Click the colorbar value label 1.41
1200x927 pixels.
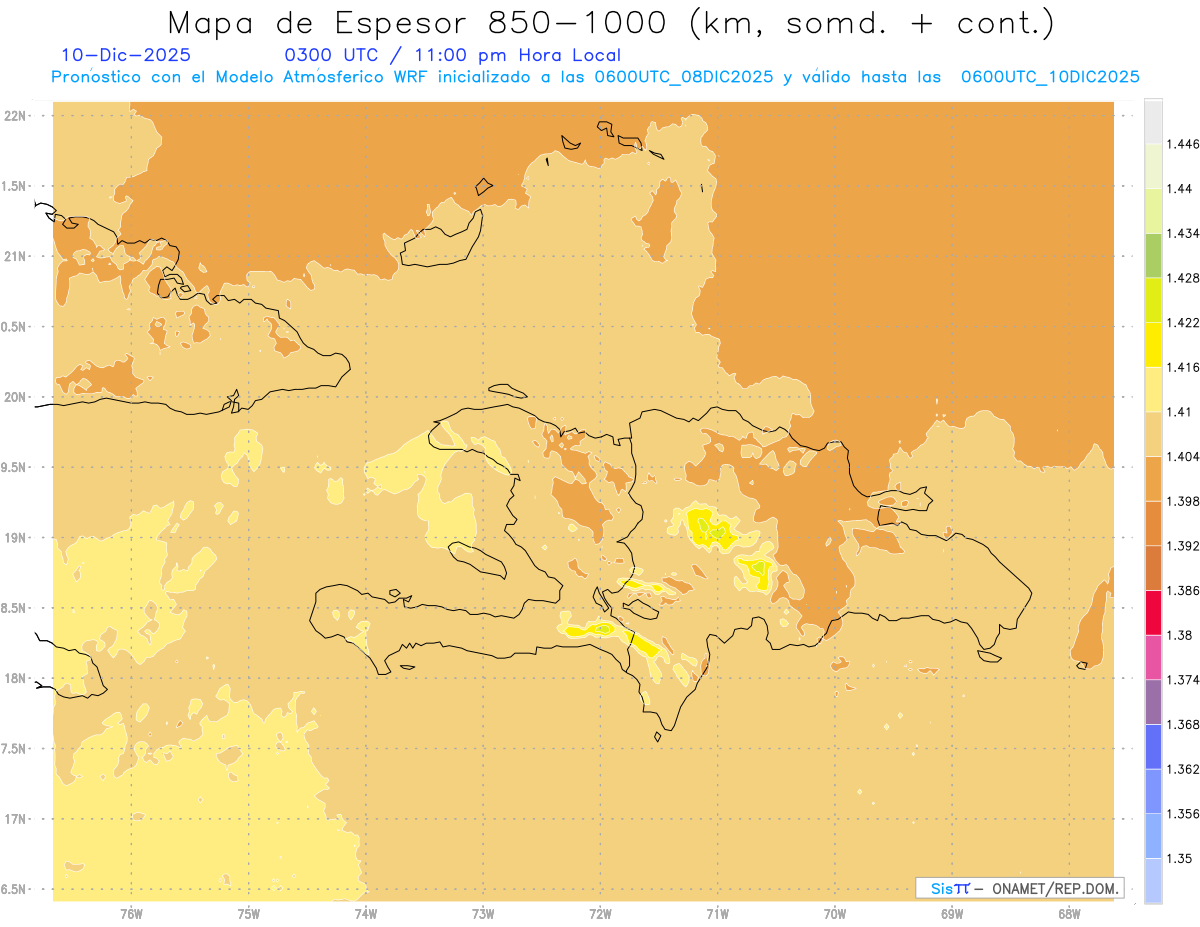1180,412
